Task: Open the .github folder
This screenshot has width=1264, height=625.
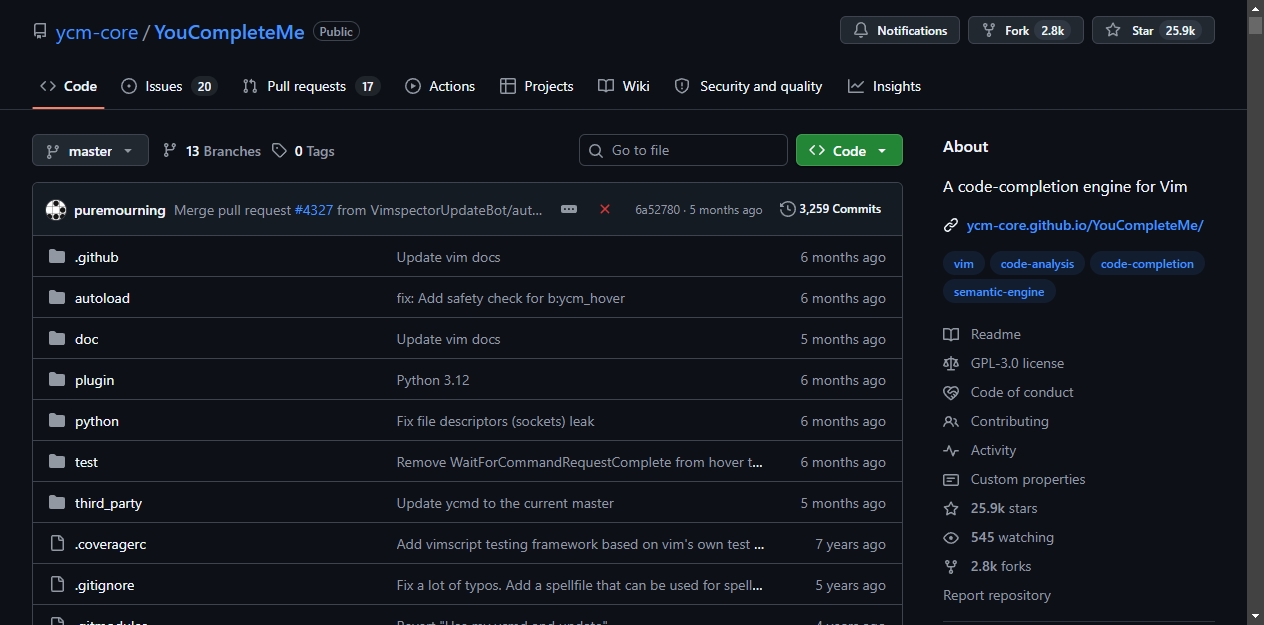Action: [x=97, y=257]
